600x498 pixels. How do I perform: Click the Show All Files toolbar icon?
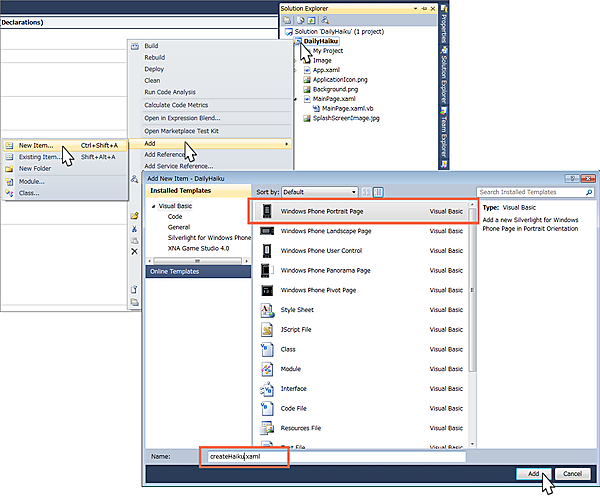pyautogui.click(x=299, y=19)
